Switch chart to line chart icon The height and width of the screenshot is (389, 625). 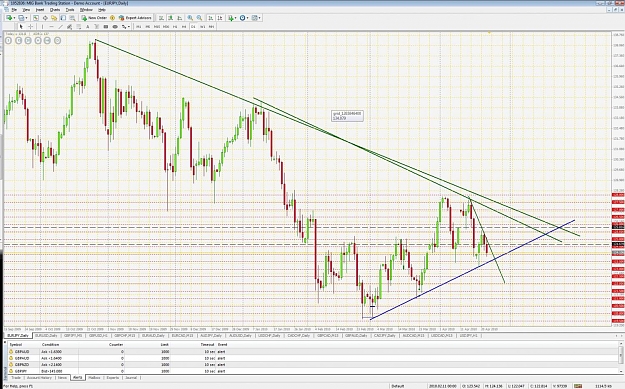coord(180,18)
